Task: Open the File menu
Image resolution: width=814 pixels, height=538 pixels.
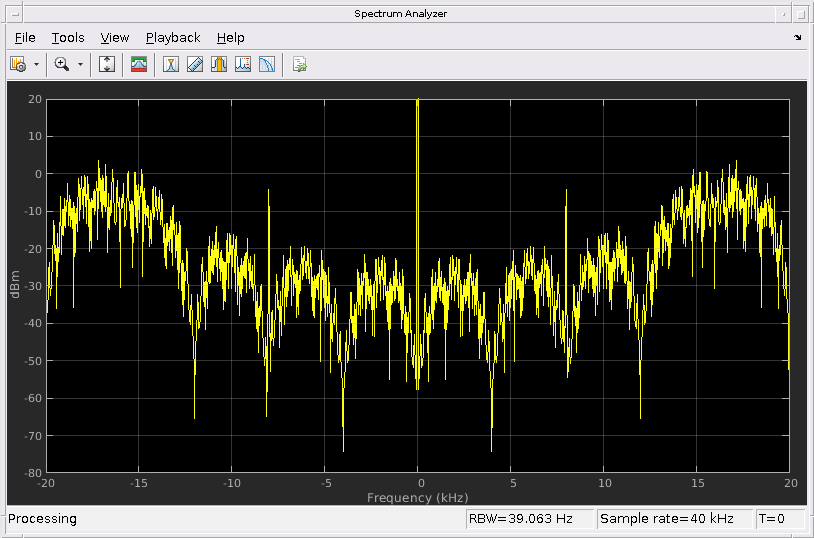Action: point(25,38)
